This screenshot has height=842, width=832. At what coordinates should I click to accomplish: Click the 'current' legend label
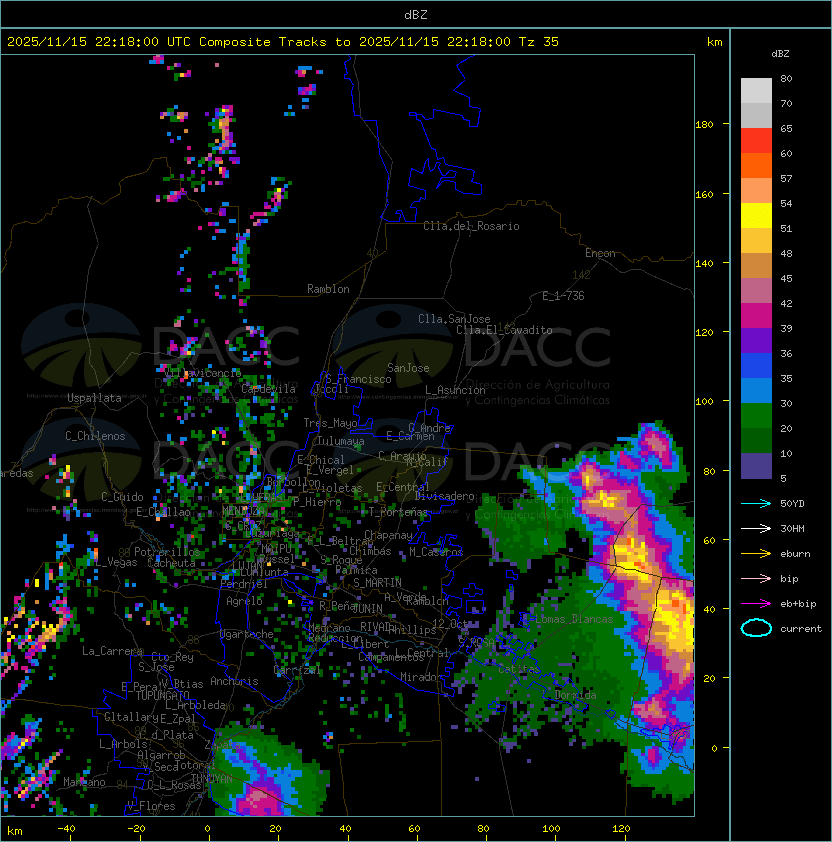[801, 629]
